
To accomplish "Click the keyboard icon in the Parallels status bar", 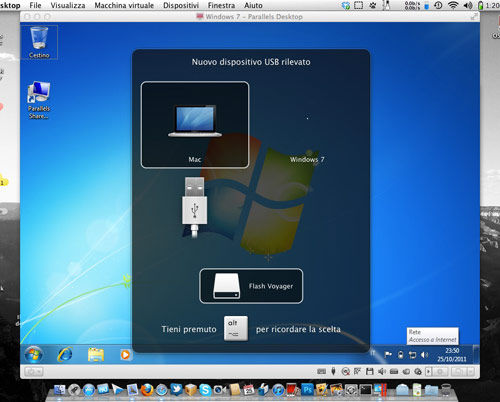I will click(321, 371).
